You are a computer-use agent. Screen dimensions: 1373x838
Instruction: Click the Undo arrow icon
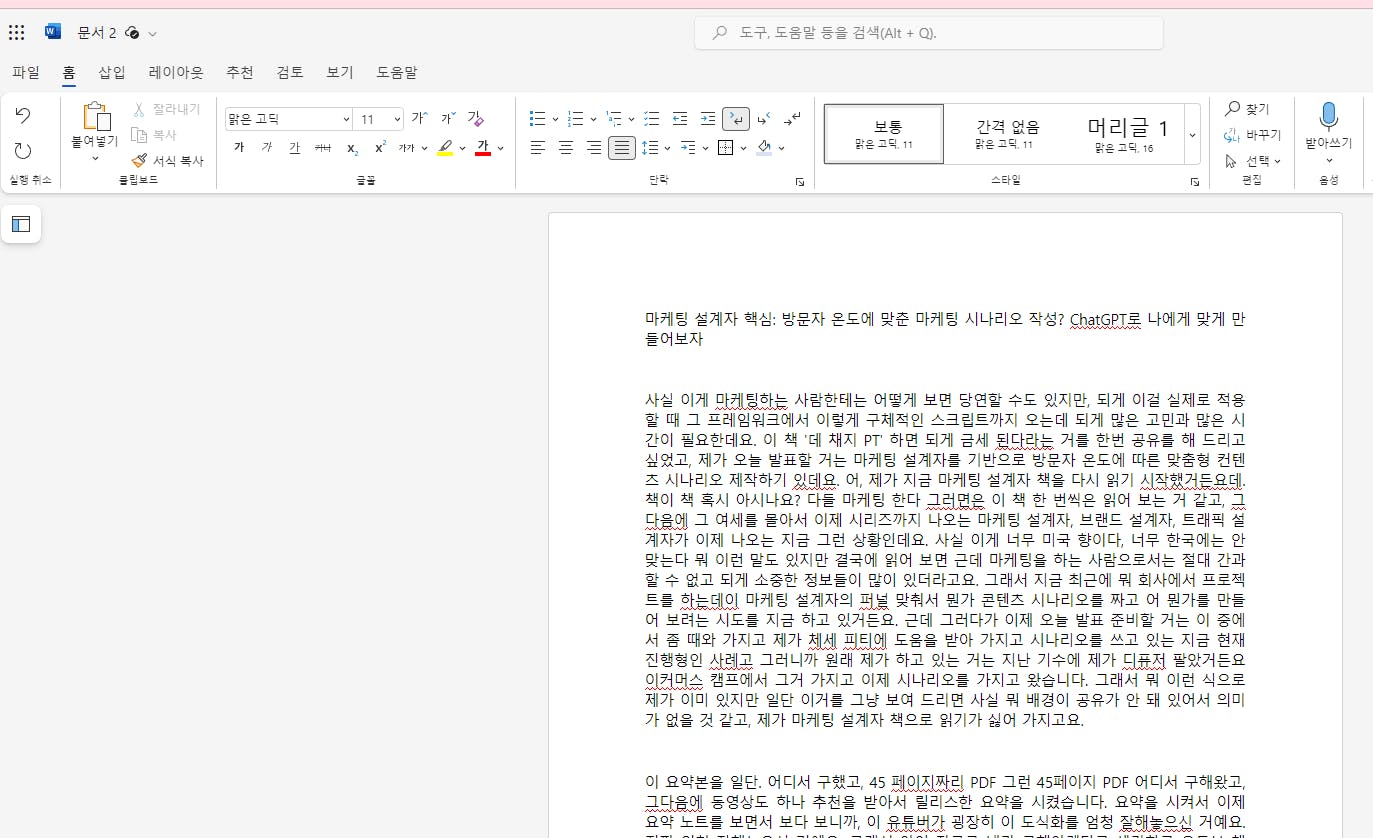(23, 116)
